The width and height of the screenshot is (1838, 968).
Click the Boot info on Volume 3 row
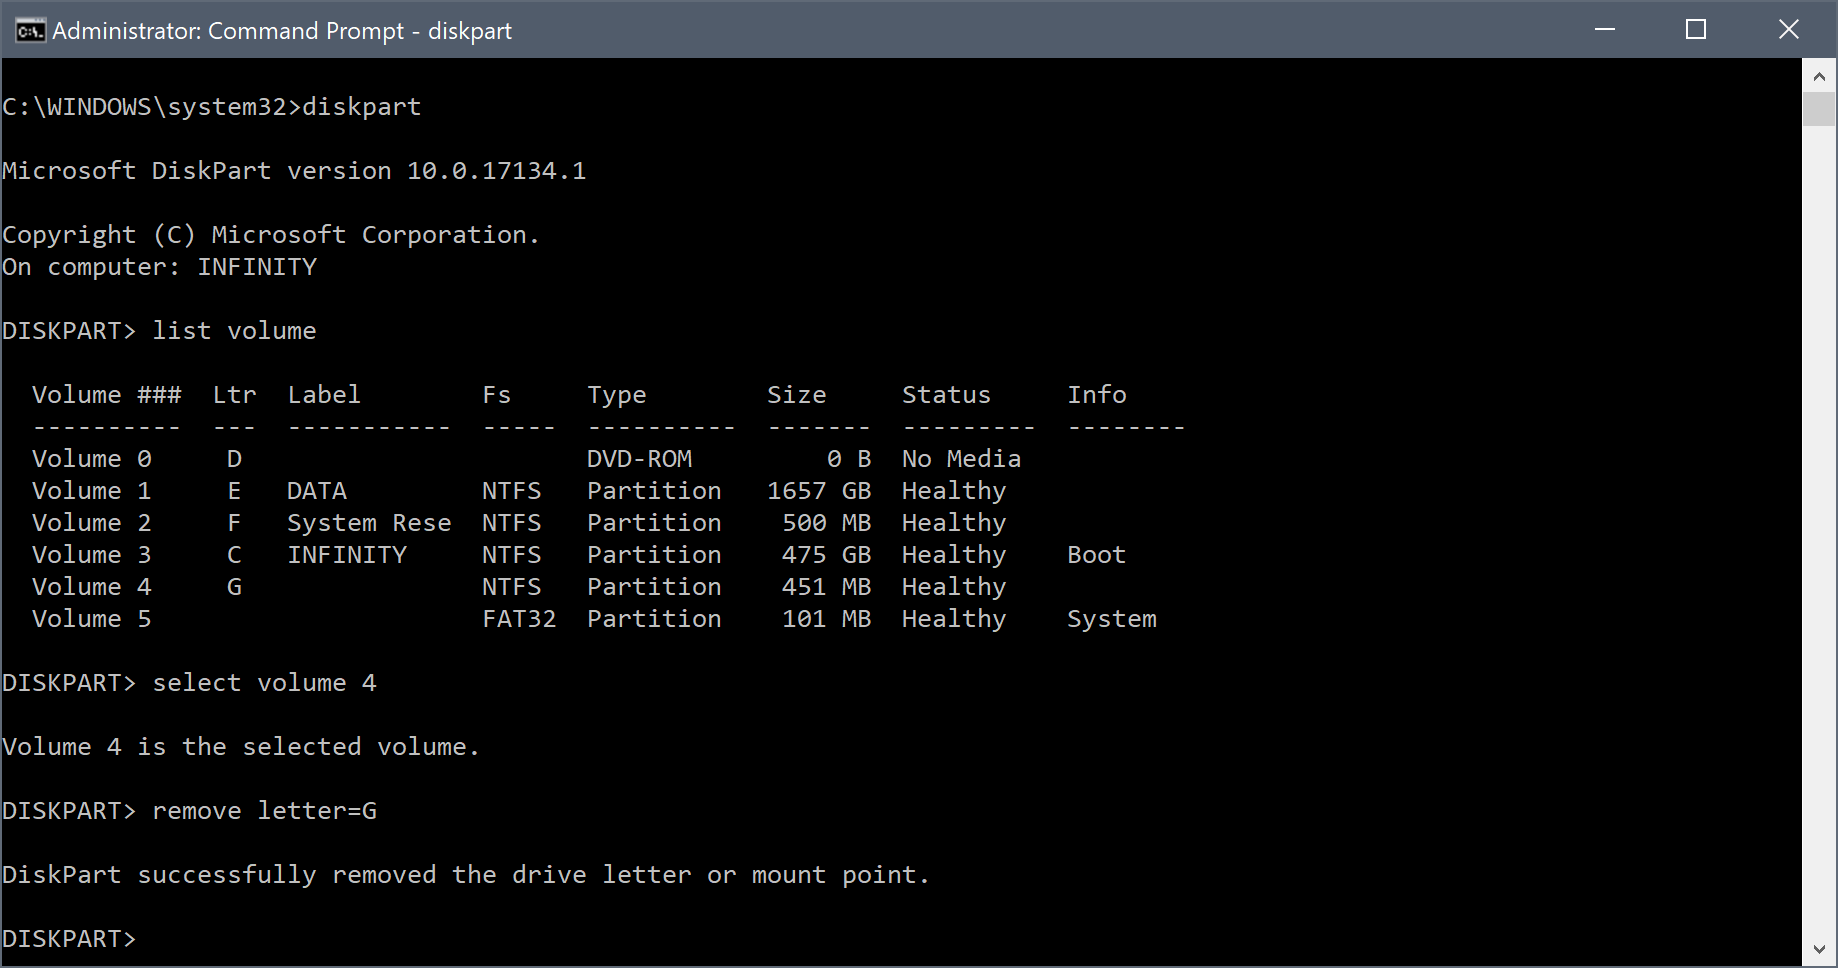tap(1096, 555)
